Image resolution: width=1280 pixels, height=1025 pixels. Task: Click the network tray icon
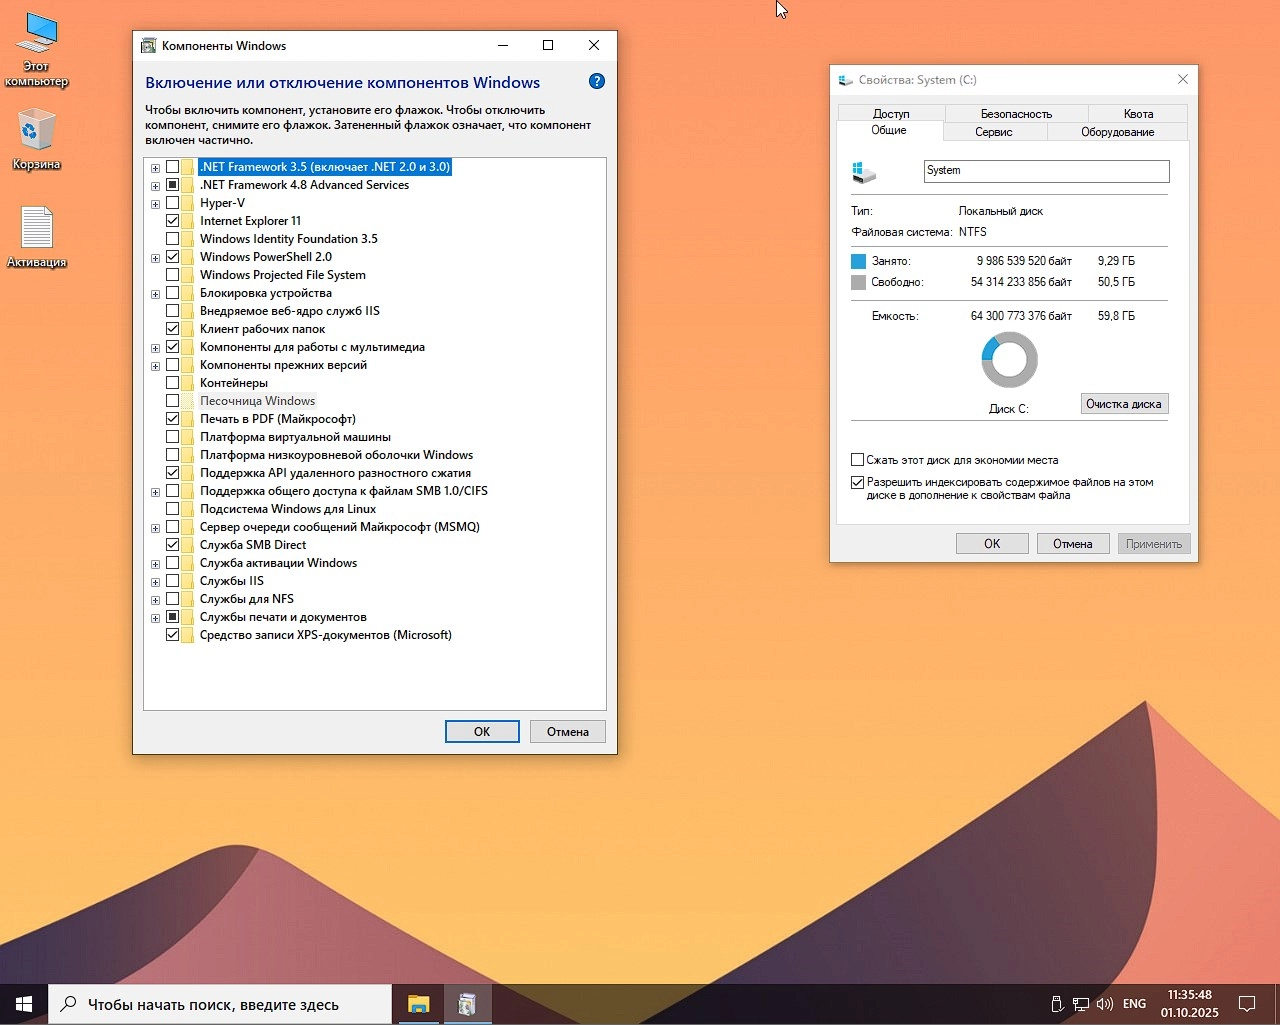point(1081,1004)
